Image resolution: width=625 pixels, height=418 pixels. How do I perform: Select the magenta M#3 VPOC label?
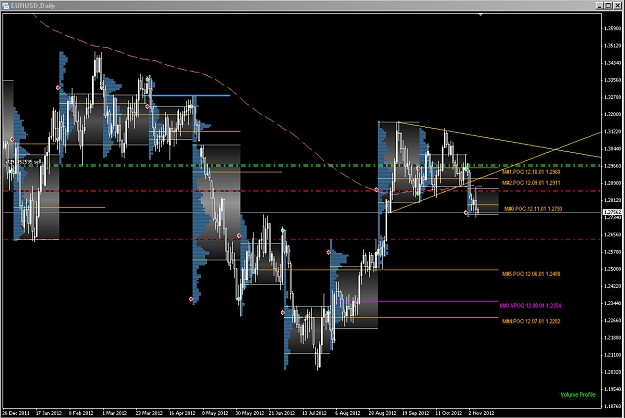pyautogui.click(x=530, y=306)
